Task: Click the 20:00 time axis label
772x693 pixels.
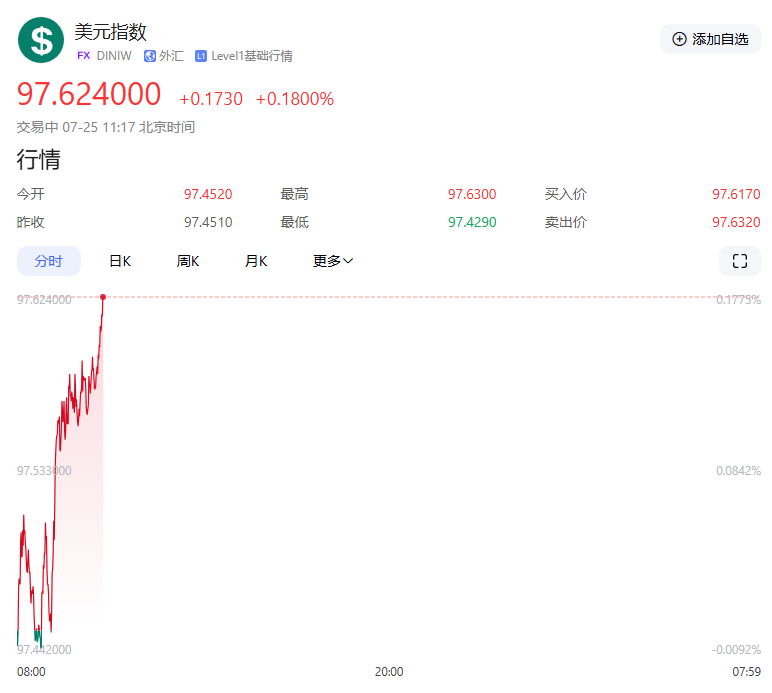Action: [389, 672]
